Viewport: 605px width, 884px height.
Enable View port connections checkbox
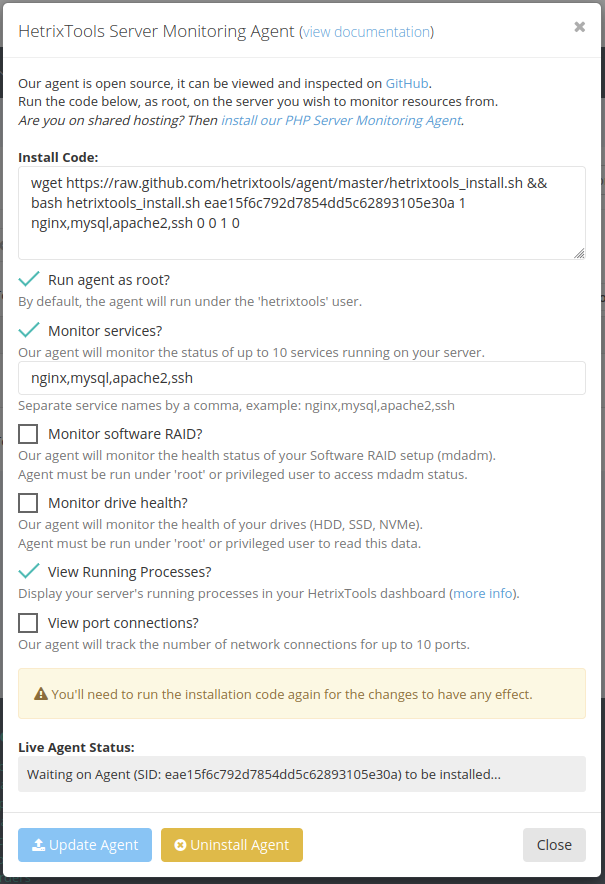point(28,623)
